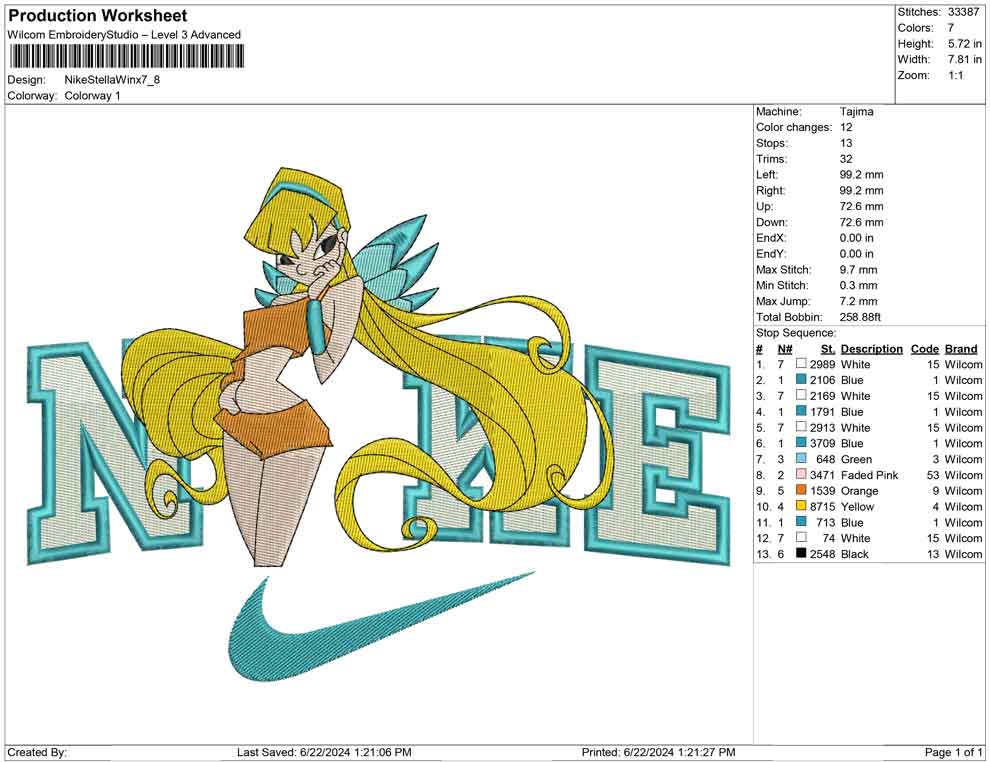The width and height of the screenshot is (990, 762).
Task: Click the Machine value Tajima
Action: [857, 112]
